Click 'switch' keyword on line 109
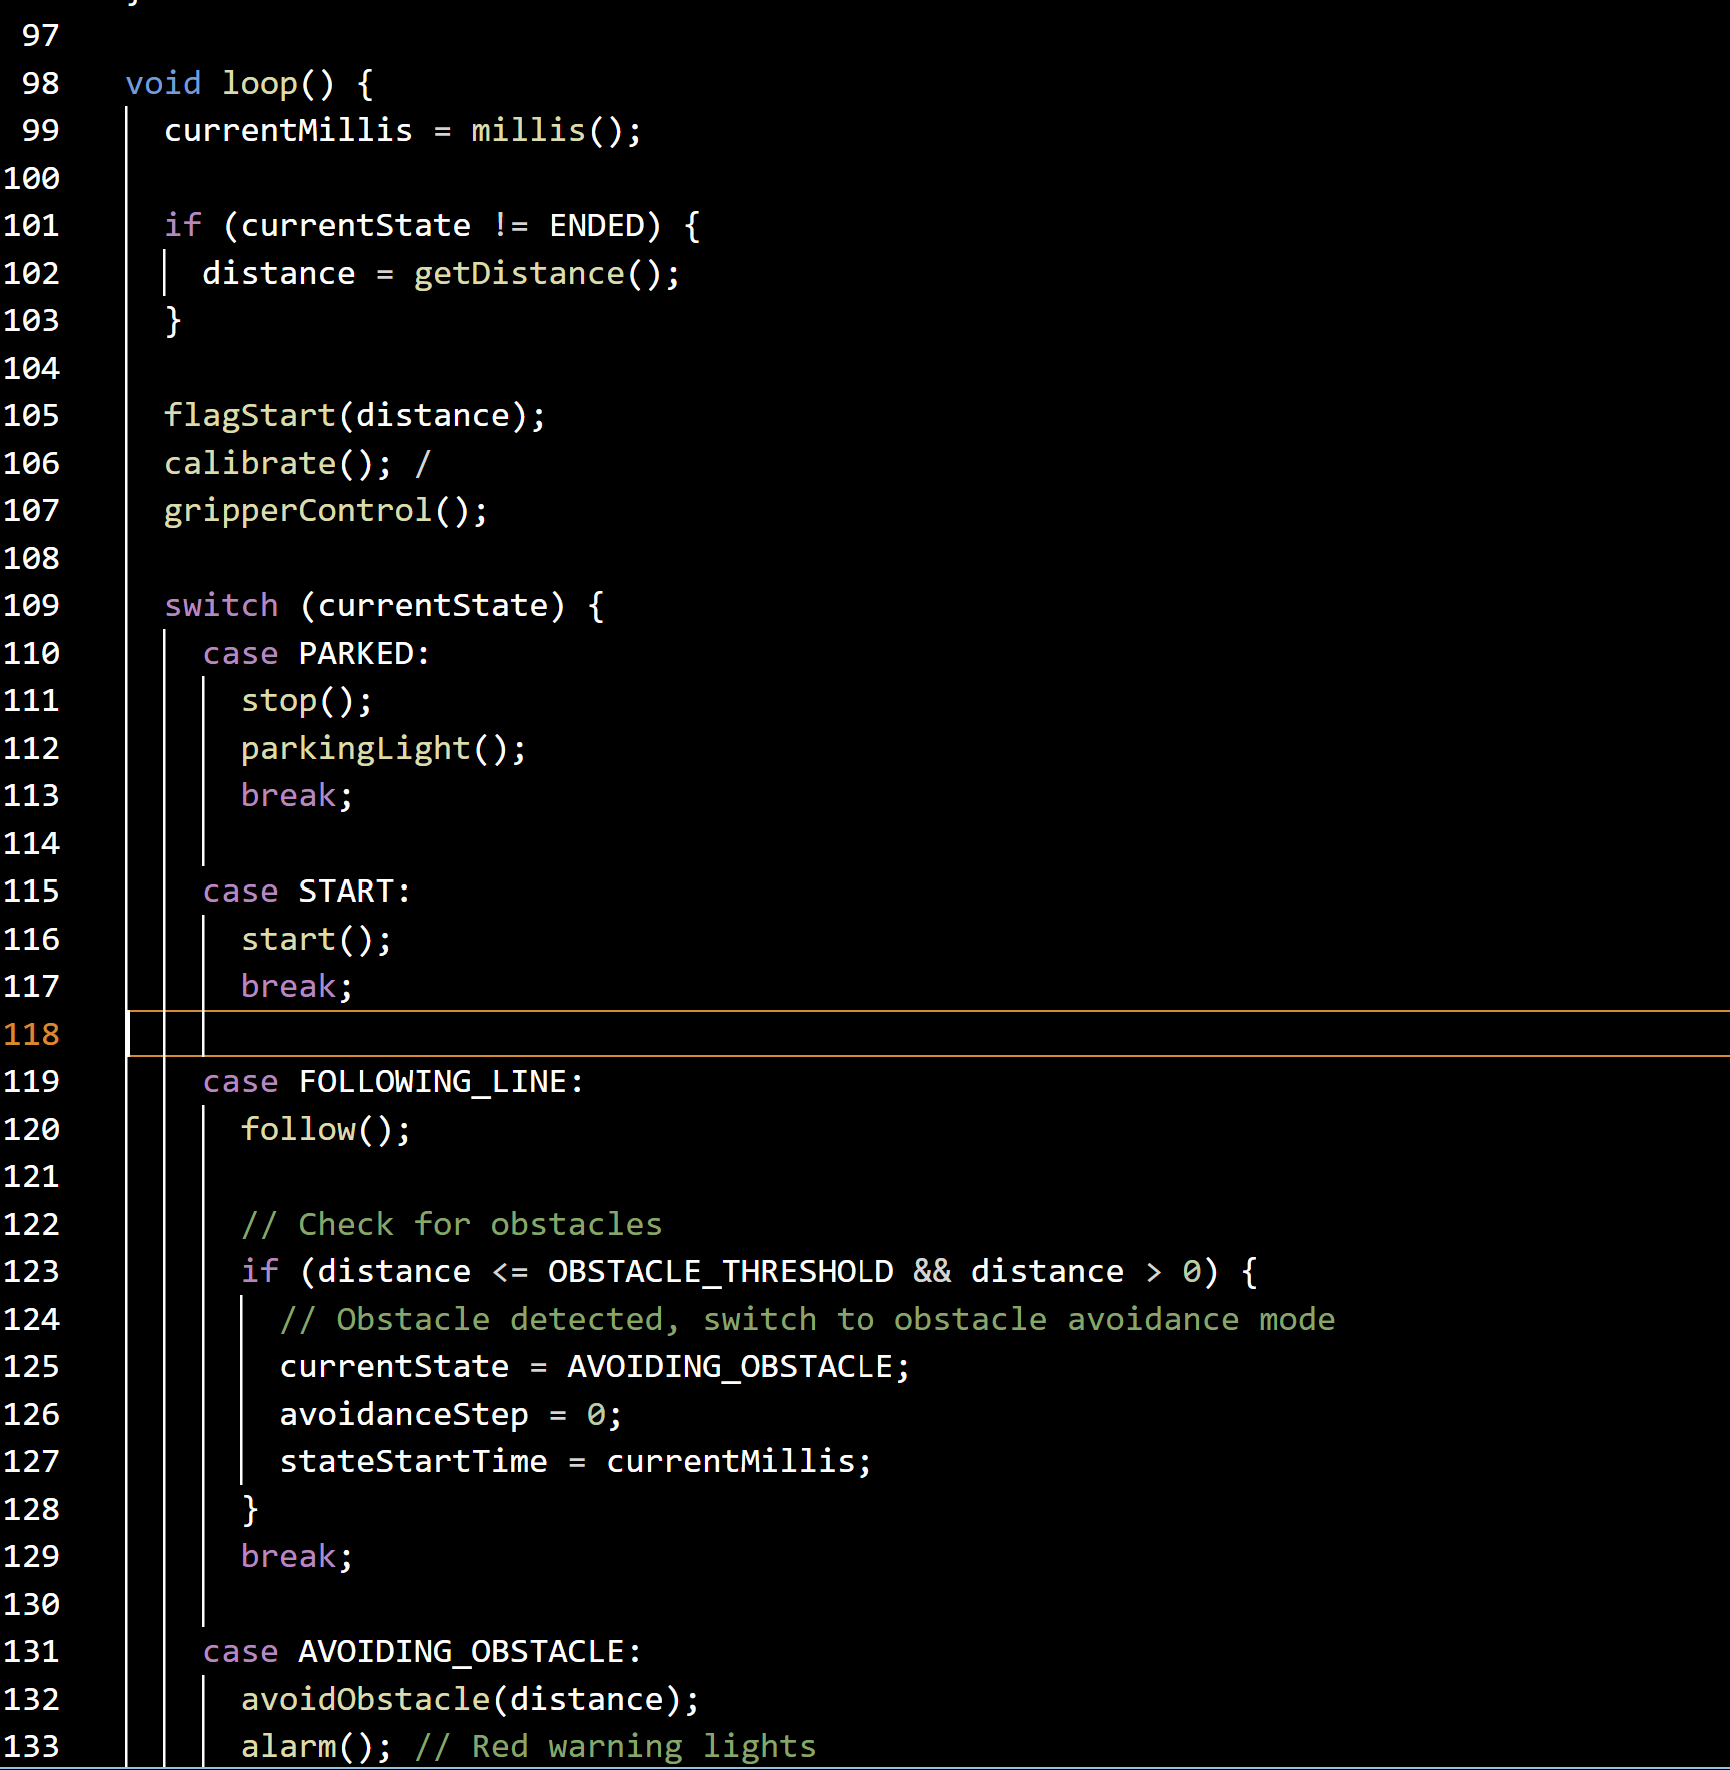 tap(221, 605)
